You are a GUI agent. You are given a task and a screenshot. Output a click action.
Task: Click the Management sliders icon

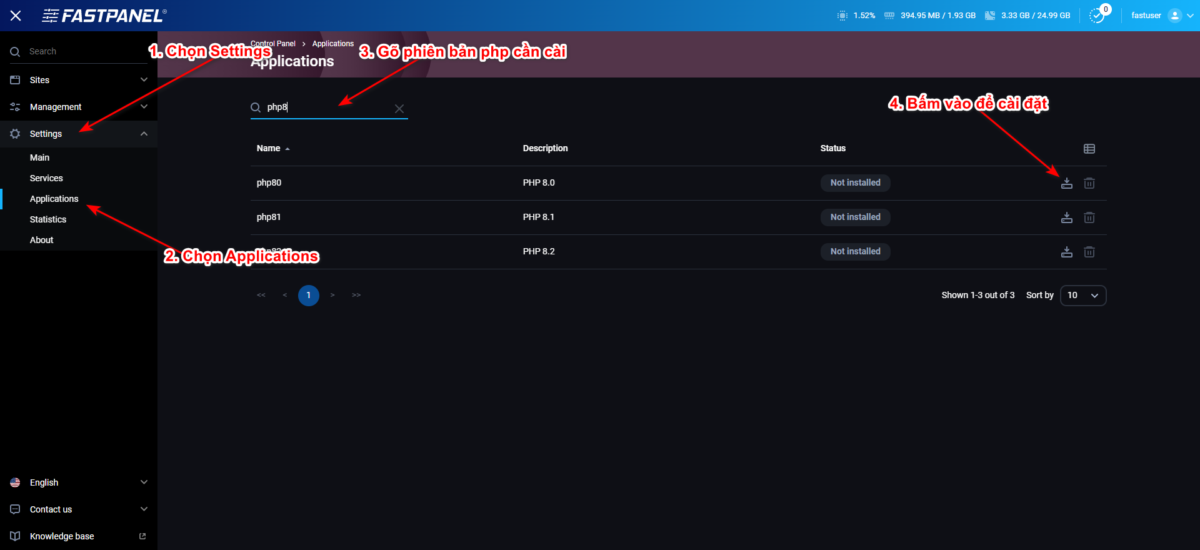coord(15,107)
